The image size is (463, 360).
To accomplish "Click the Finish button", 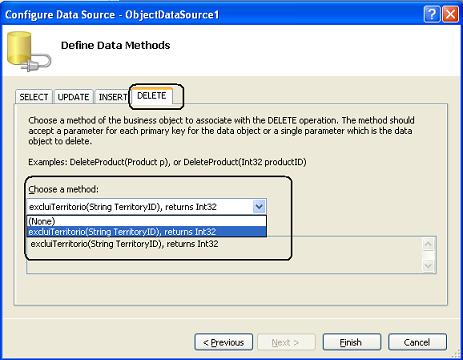I will pos(352,342).
